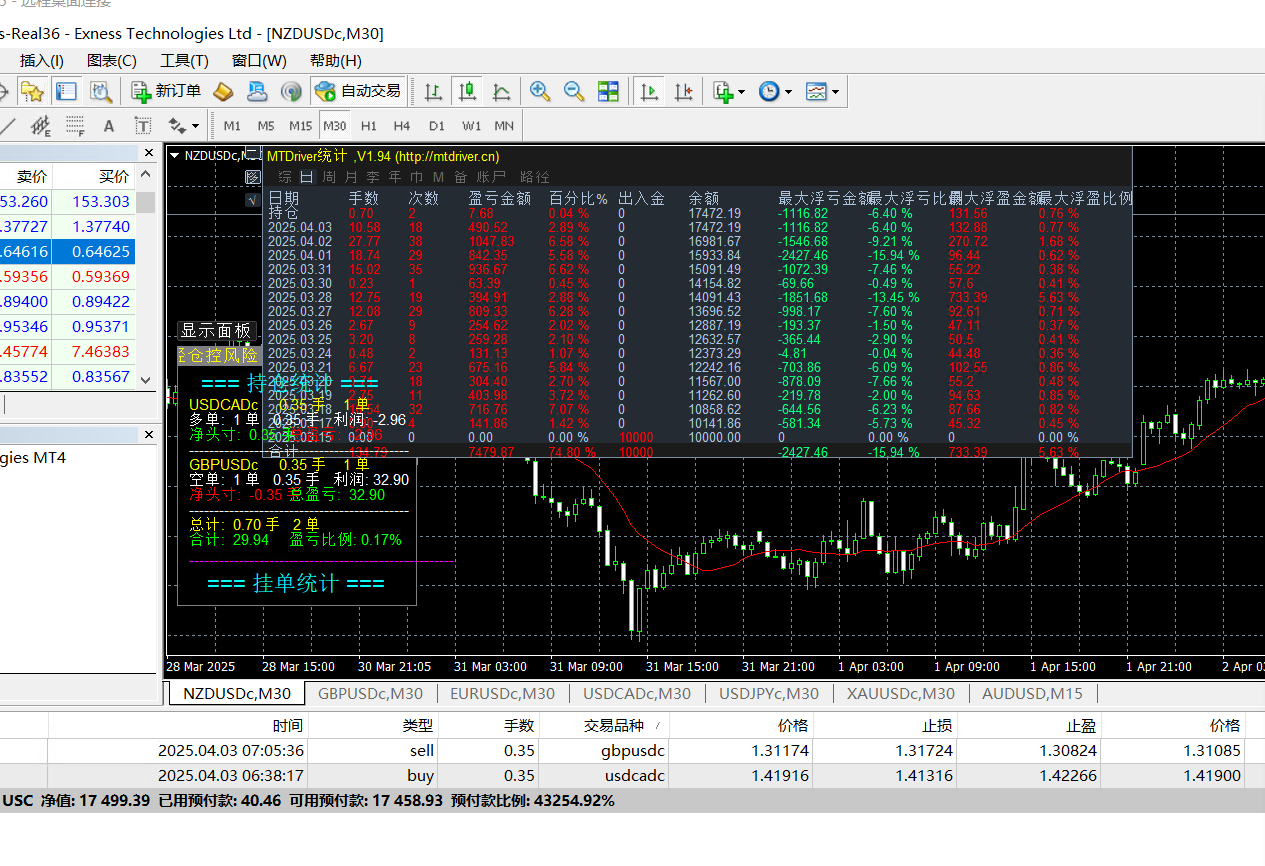Expand the chart templates dropdown
The width and height of the screenshot is (1265, 866).
(x=834, y=92)
